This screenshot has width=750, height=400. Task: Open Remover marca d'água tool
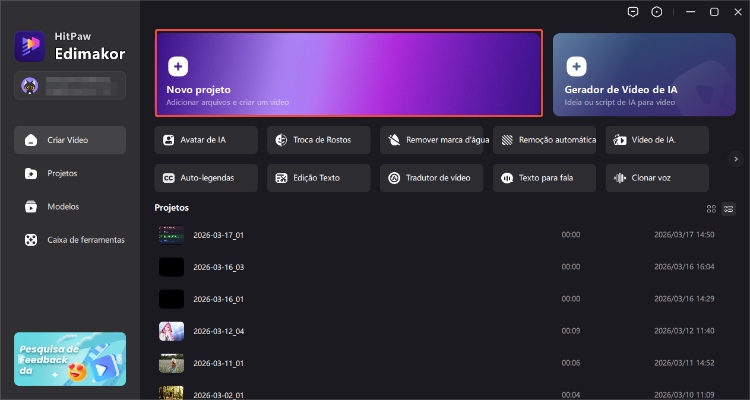click(x=435, y=140)
